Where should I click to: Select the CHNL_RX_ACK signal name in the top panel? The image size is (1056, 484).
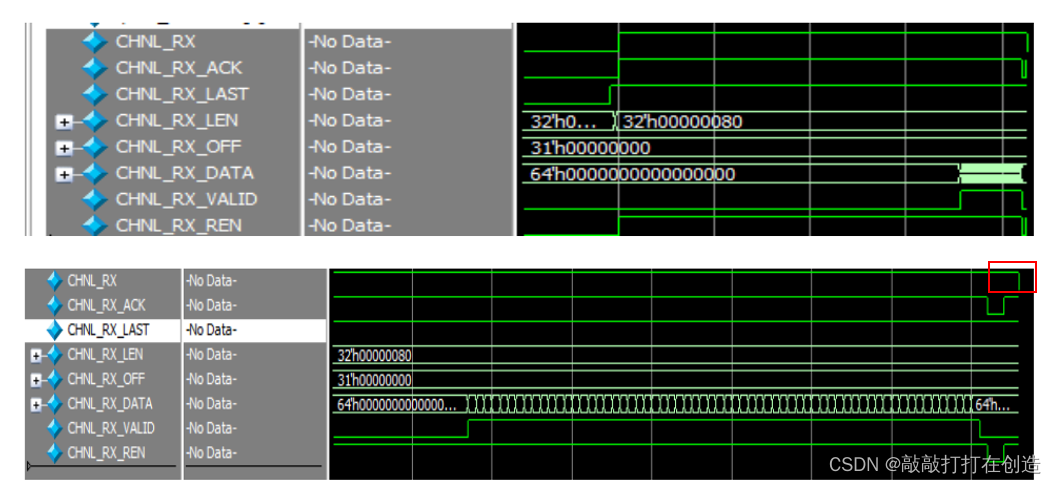click(x=179, y=68)
